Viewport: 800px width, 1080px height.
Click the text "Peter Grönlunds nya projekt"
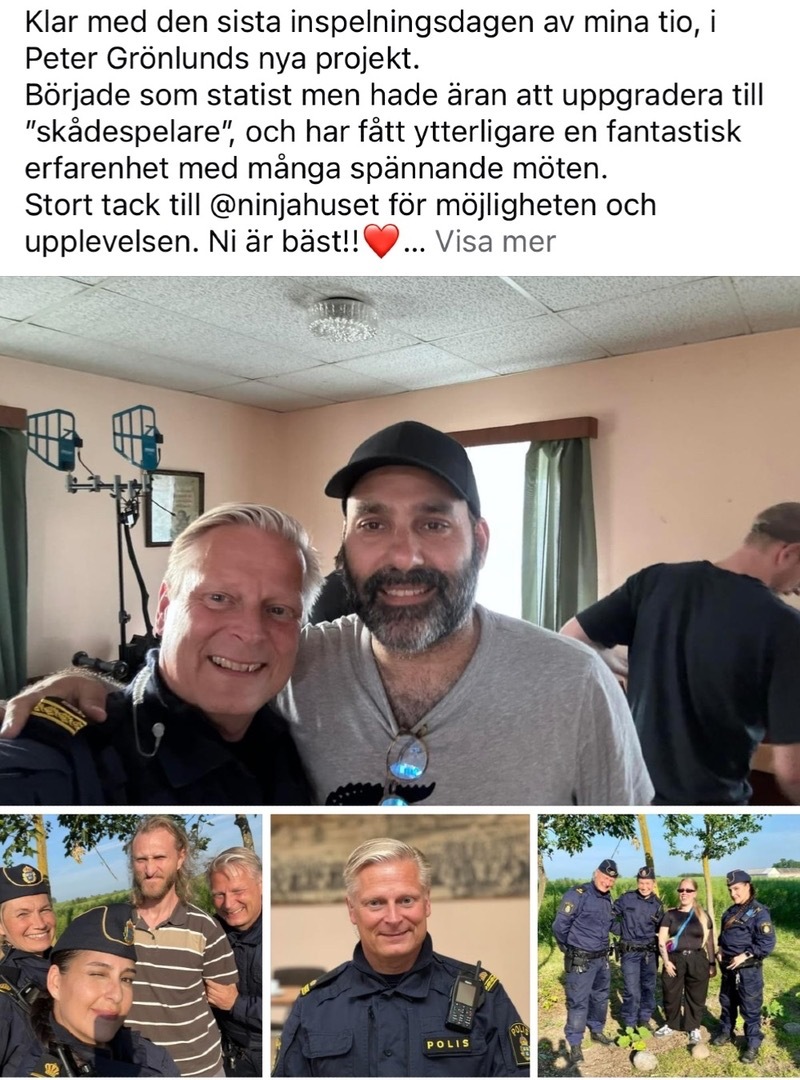(x=222, y=60)
